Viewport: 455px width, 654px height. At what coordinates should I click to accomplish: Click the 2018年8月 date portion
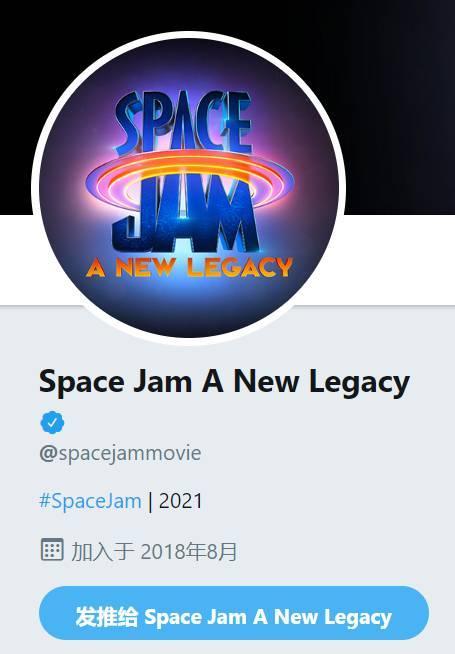click(x=189, y=551)
